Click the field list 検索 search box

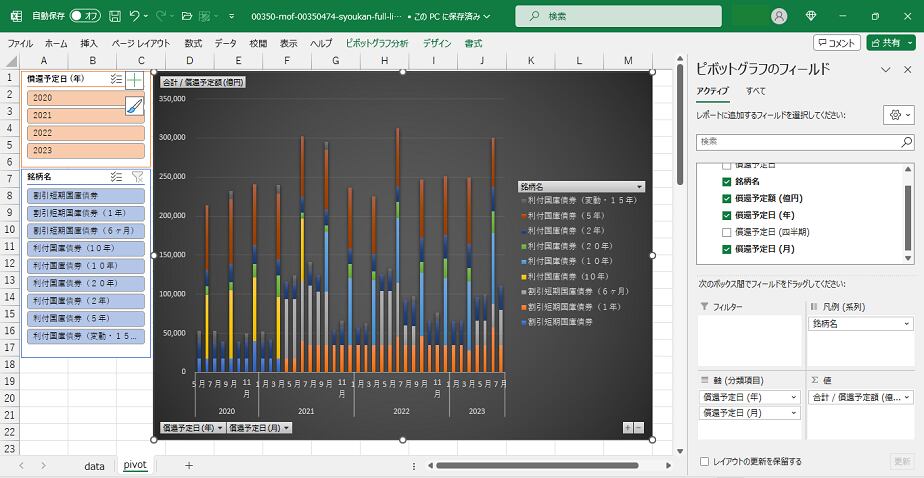(x=804, y=142)
